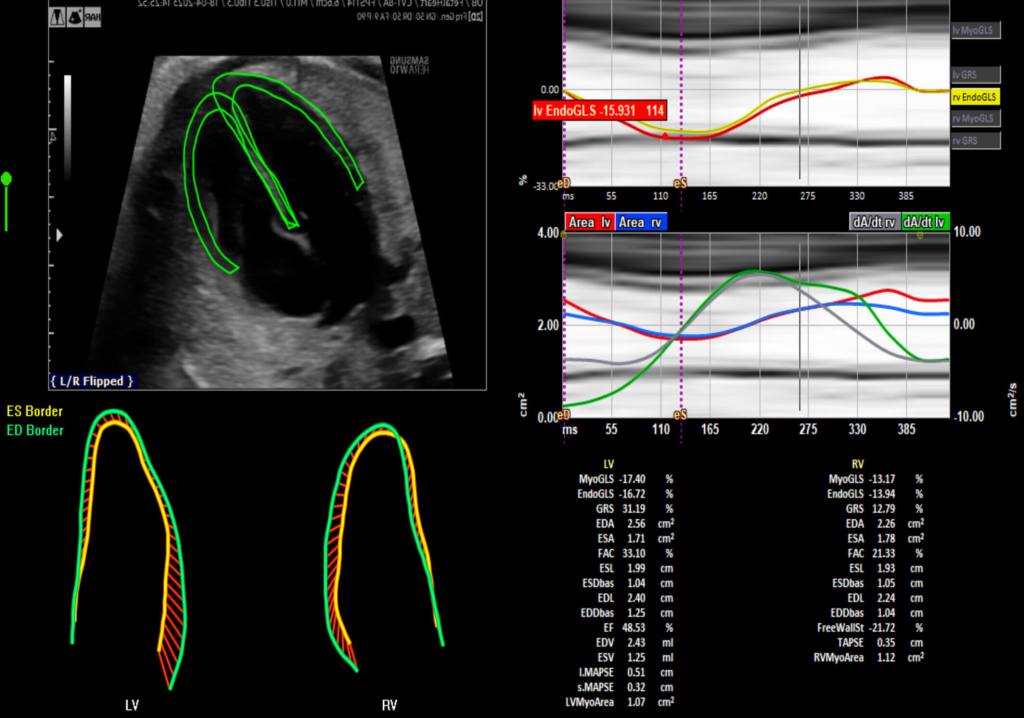This screenshot has width=1024, height=718.
Task: Click the L/R Flipped label
Action: pos(91,381)
